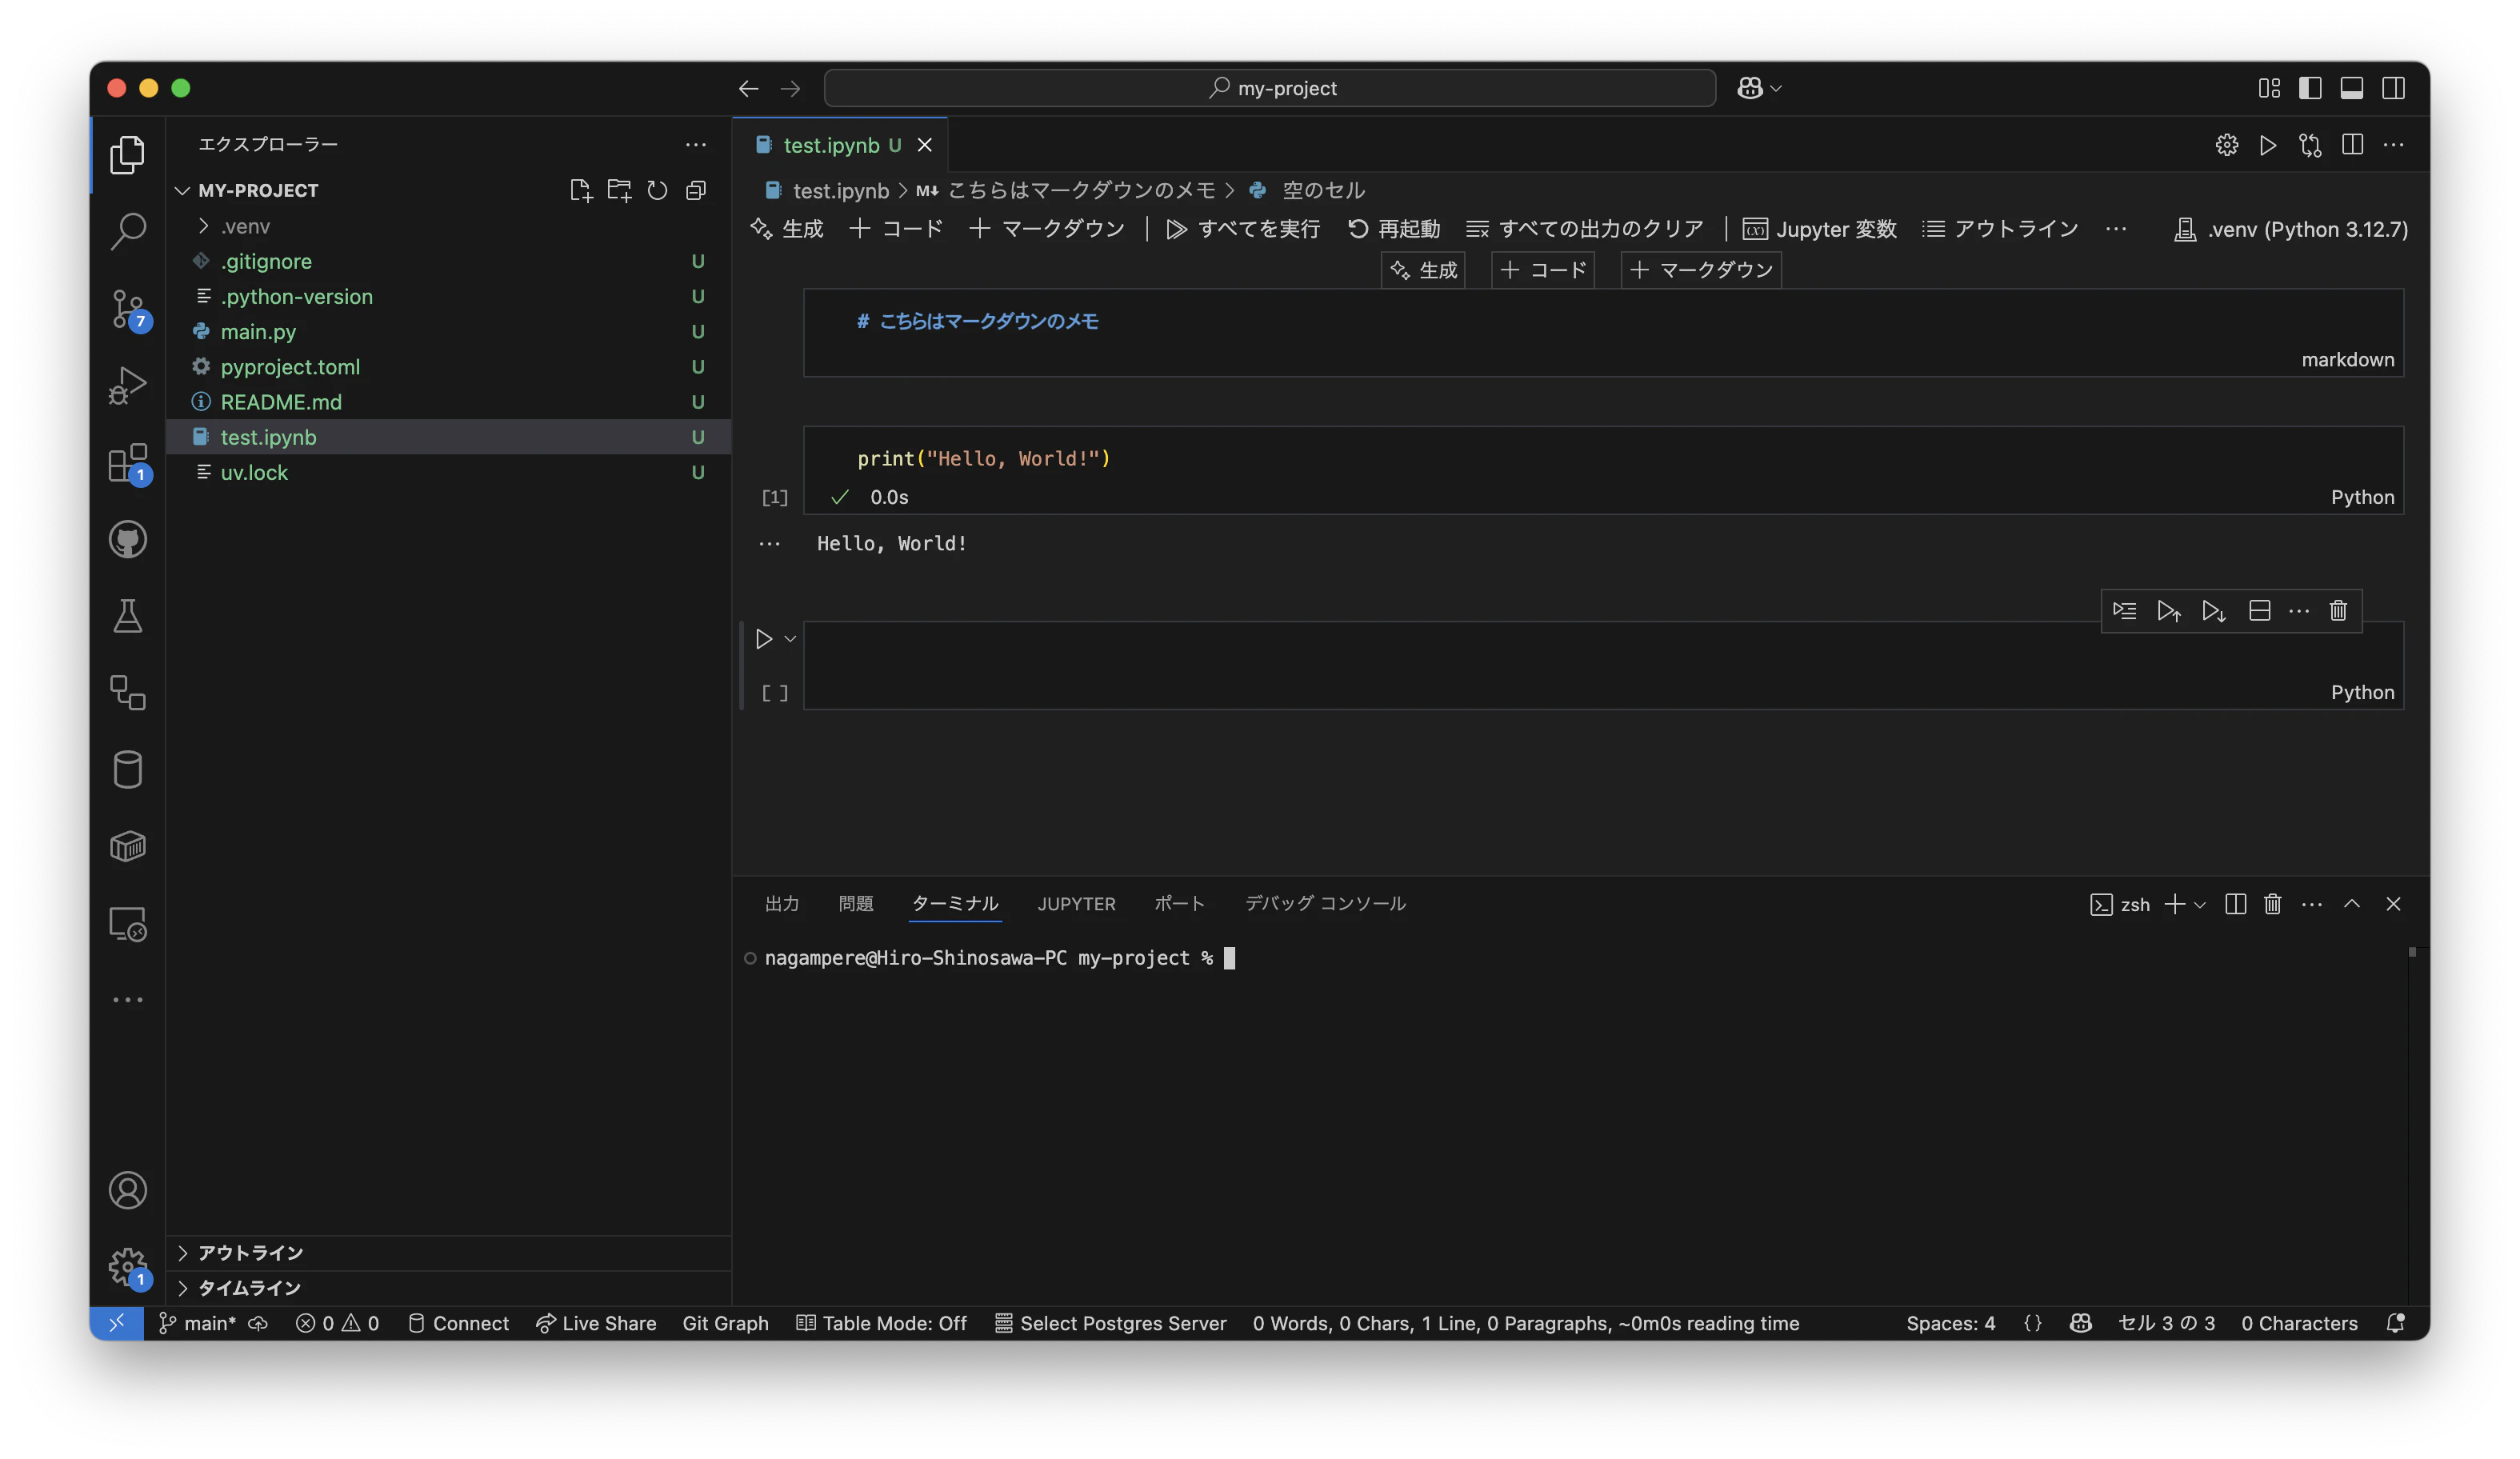The image size is (2520, 1459).
Task: Delete the empty cell with trash icon
Action: [x=2338, y=611]
